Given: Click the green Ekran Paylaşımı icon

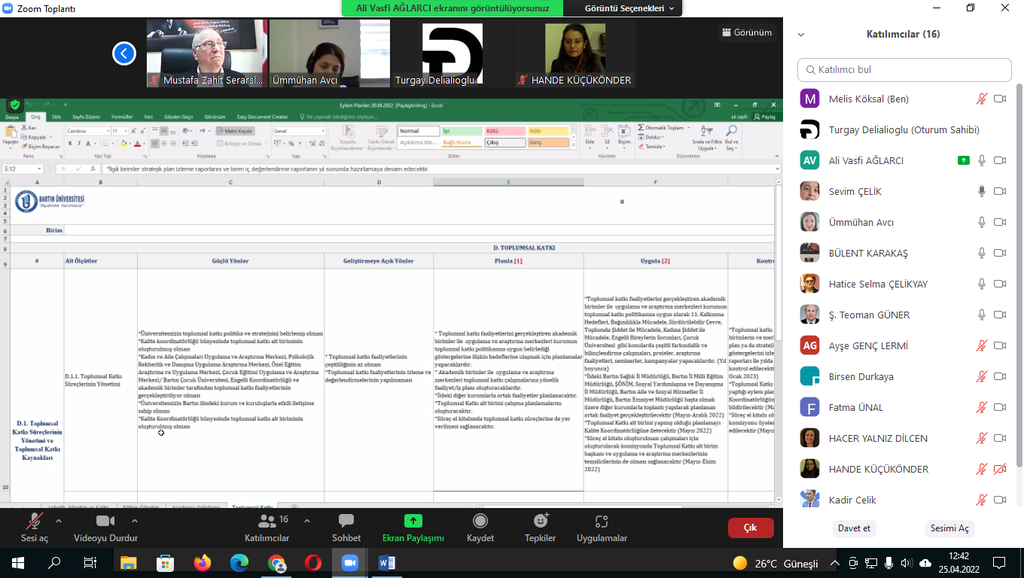Looking at the screenshot, I should click(x=413, y=521).
